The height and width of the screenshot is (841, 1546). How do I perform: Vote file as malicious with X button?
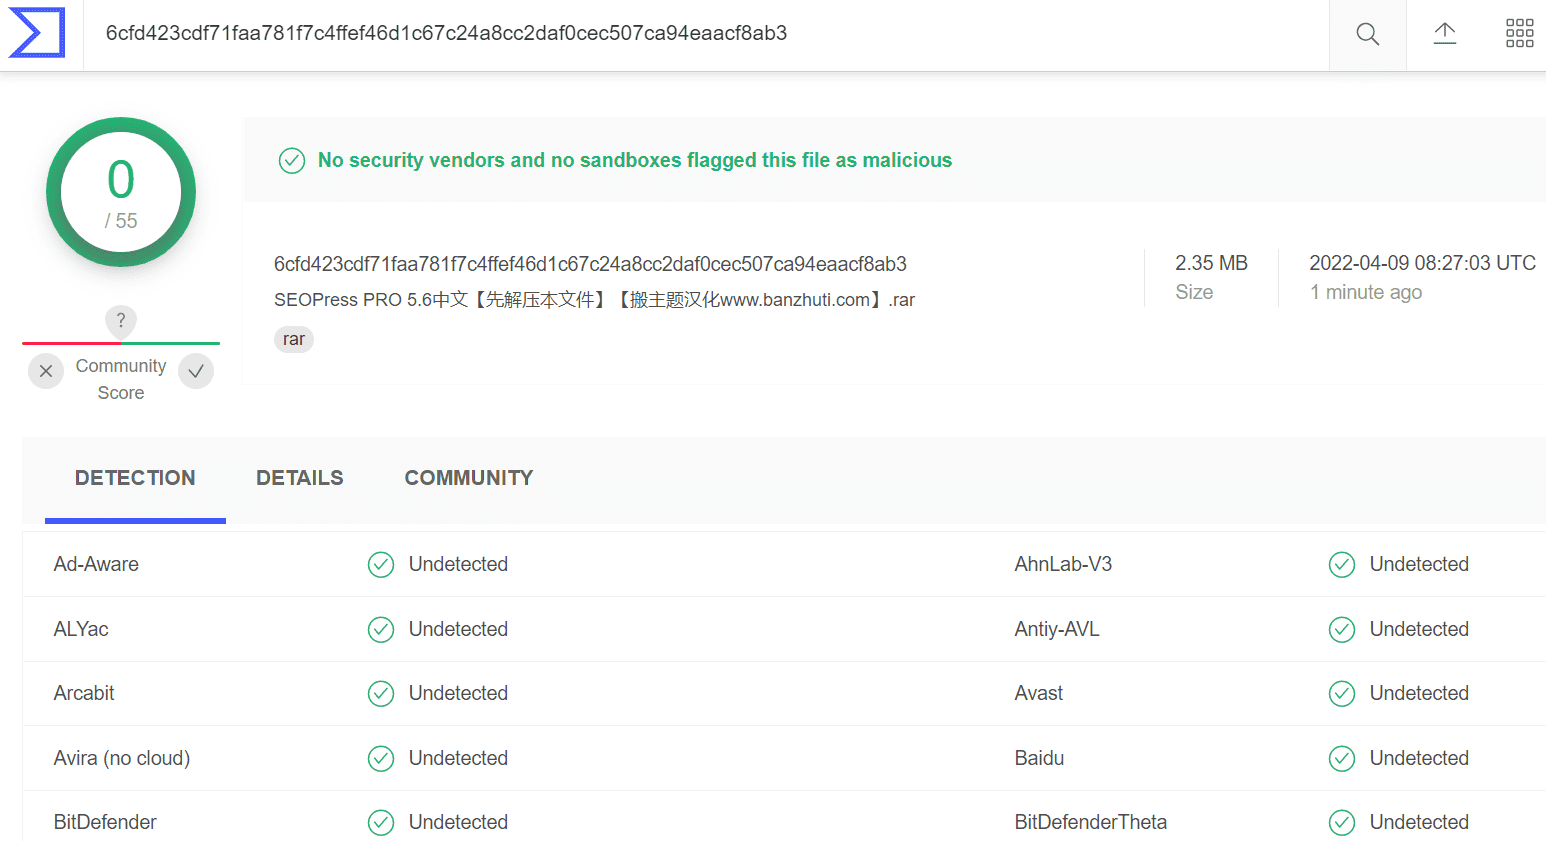tap(46, 371)
